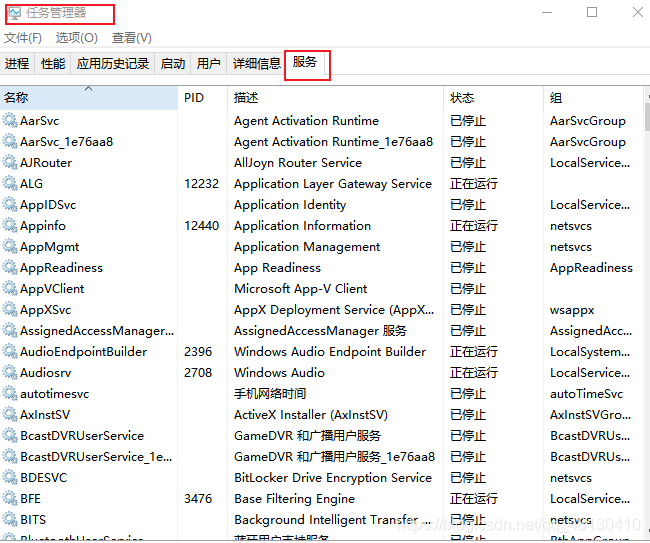Click group cell AppReadiness
This screenshot has width=650, height=543.
click(x=592, y=268)
